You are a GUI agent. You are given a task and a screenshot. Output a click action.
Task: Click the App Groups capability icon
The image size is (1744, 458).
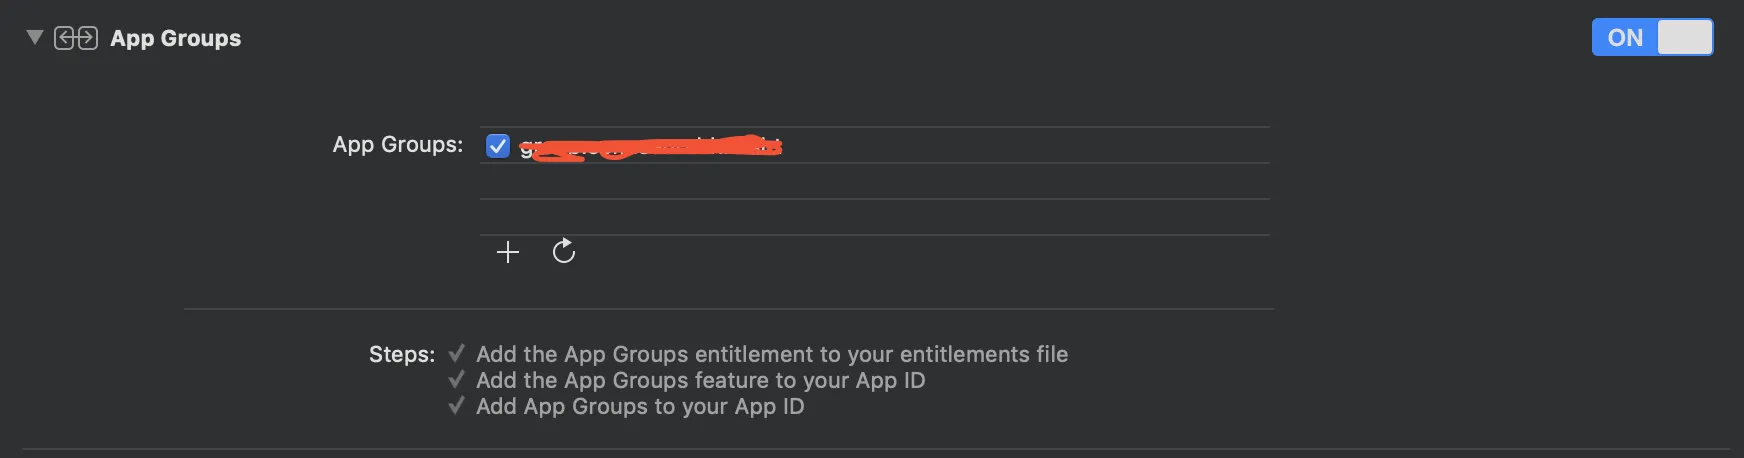coord(76,38)
